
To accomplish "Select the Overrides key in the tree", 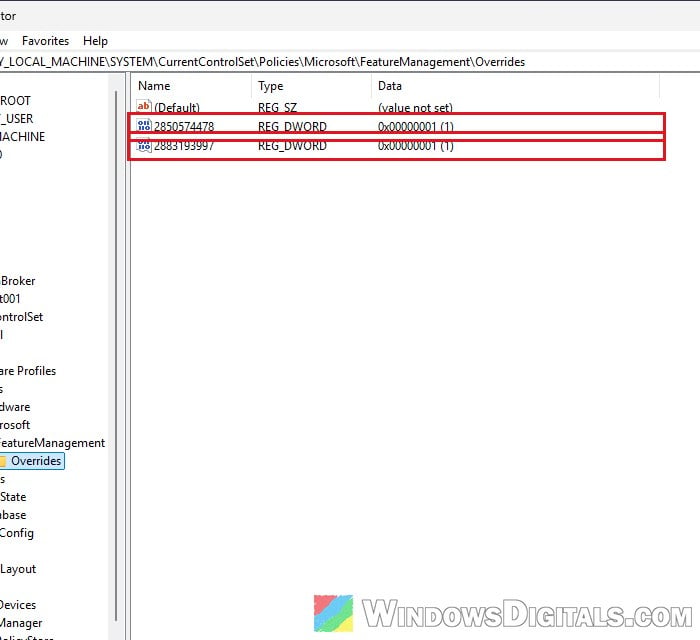I will (x=36, y=461).
